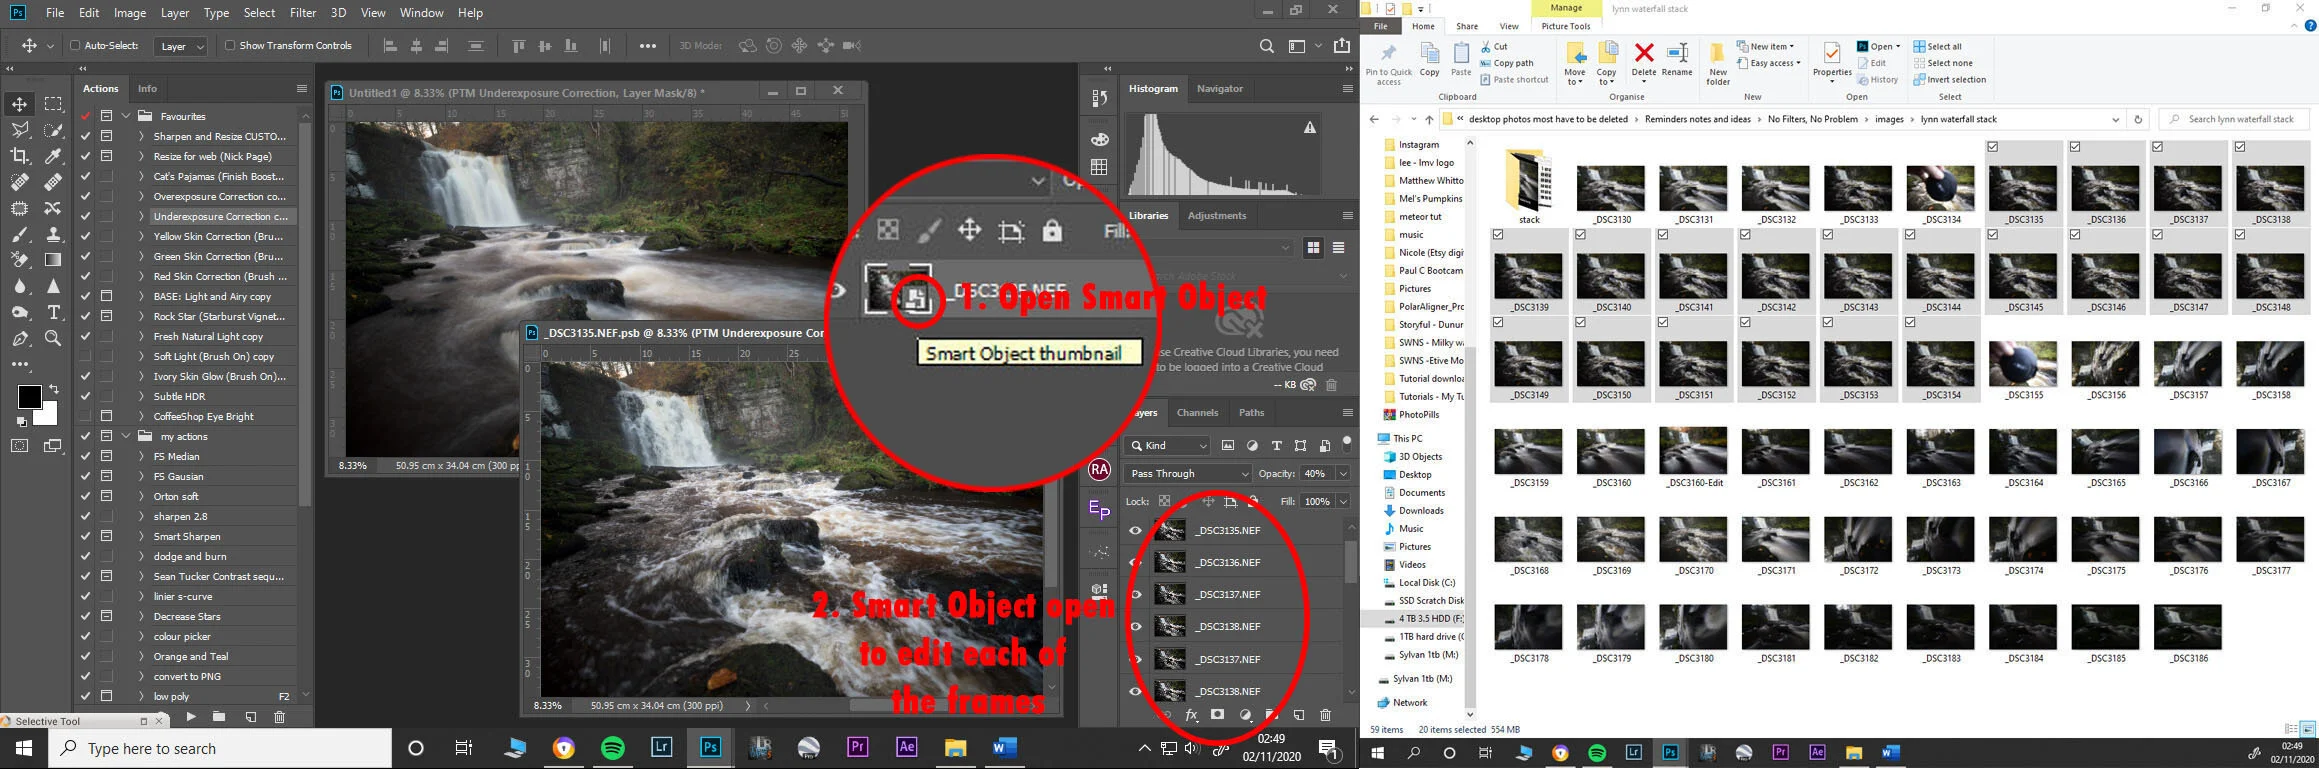This screenshot has width=2319, height=769.
Task: Select the Brush tool
Action: [x=19, y=234]
